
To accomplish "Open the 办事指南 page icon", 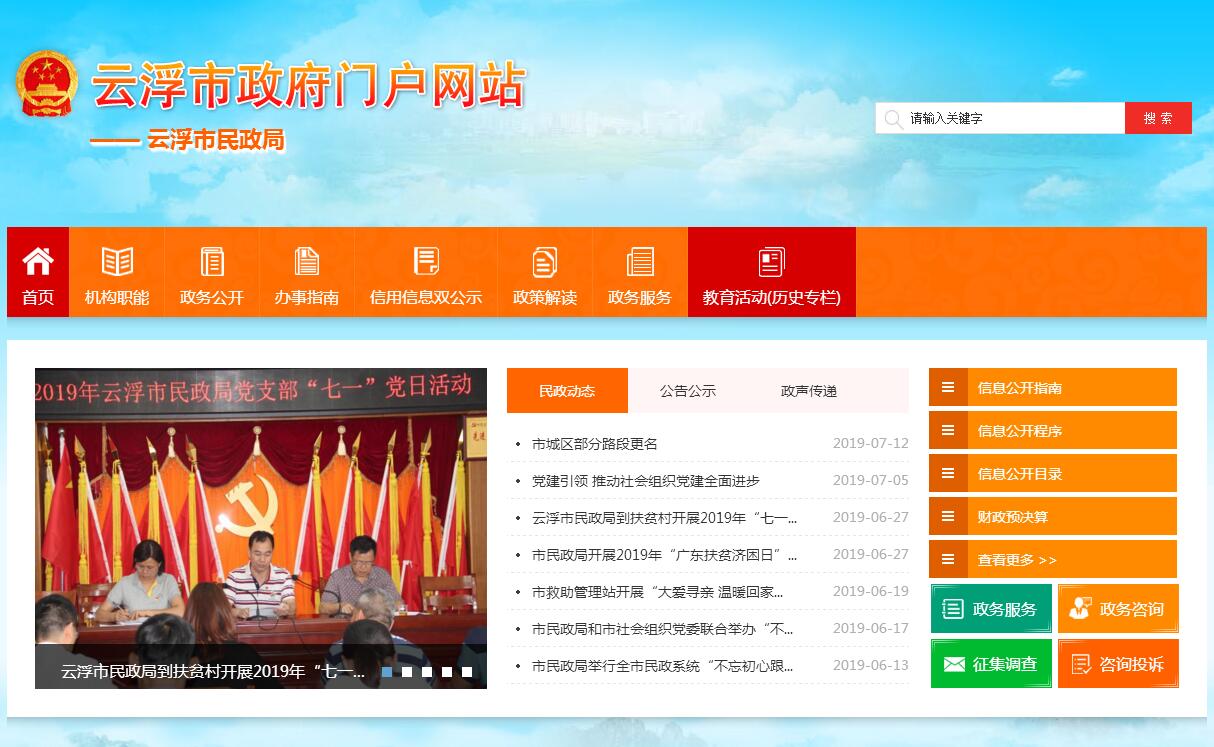I will pyautogui.click(x=307, y=262).
